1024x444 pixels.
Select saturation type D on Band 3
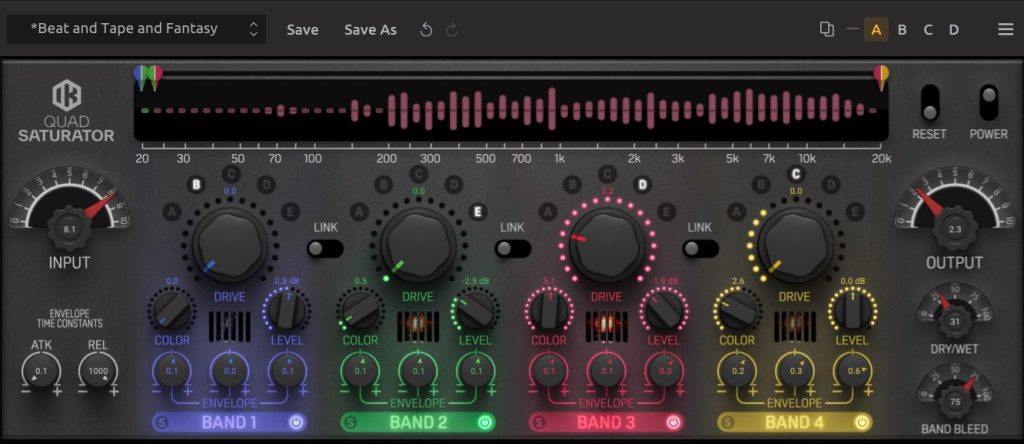(642, 184)
